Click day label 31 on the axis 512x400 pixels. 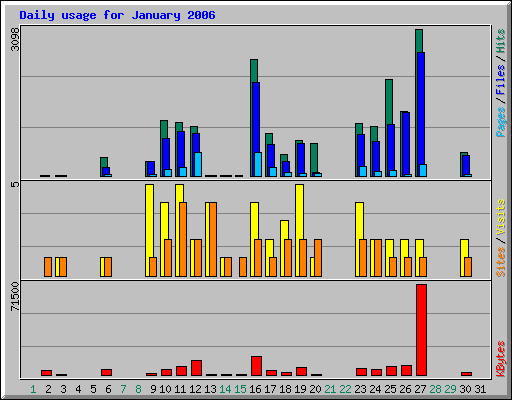pos(480,389)
